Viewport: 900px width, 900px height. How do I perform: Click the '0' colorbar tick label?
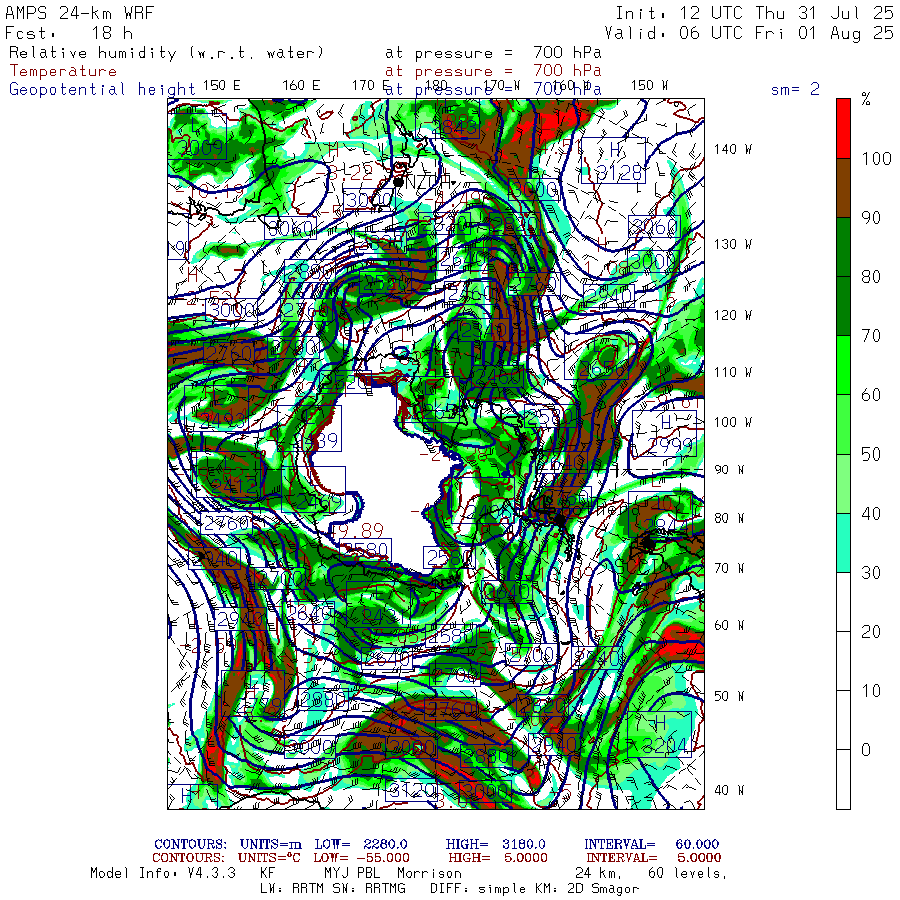click(x=866, y=750)
